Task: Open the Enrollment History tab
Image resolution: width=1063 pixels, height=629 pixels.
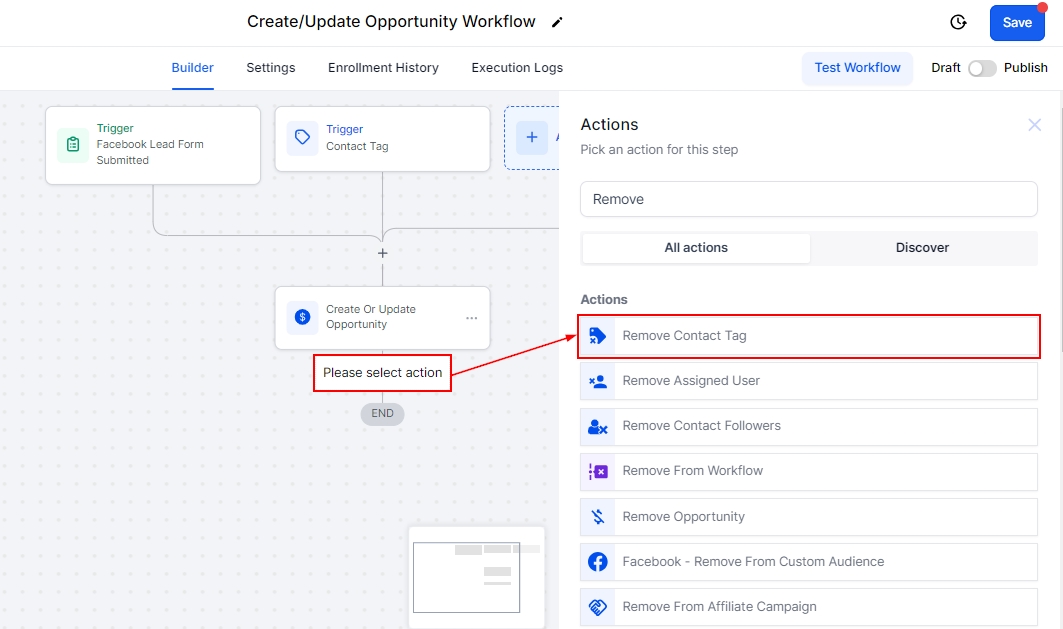Action: [x=383, y=68]
